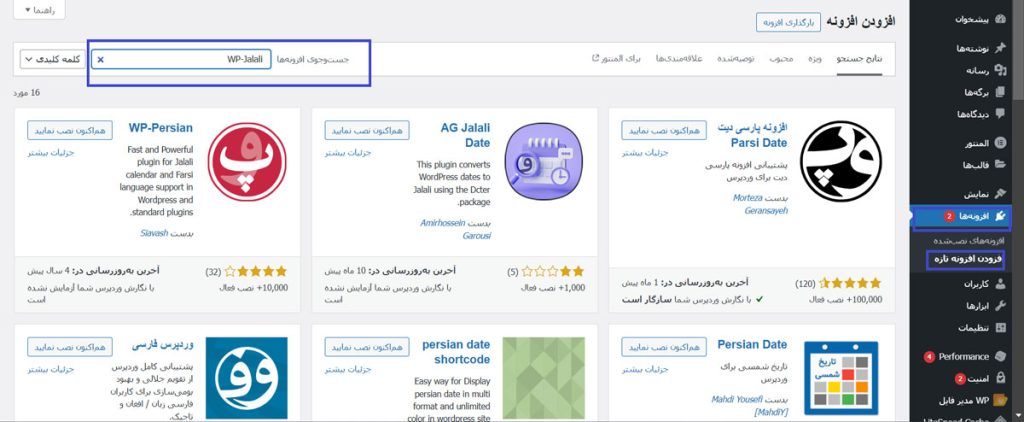1024x422 pixels.
Task: Click the Parsi Date star rating
Action: pyautogui.click(x=849, y=284)
